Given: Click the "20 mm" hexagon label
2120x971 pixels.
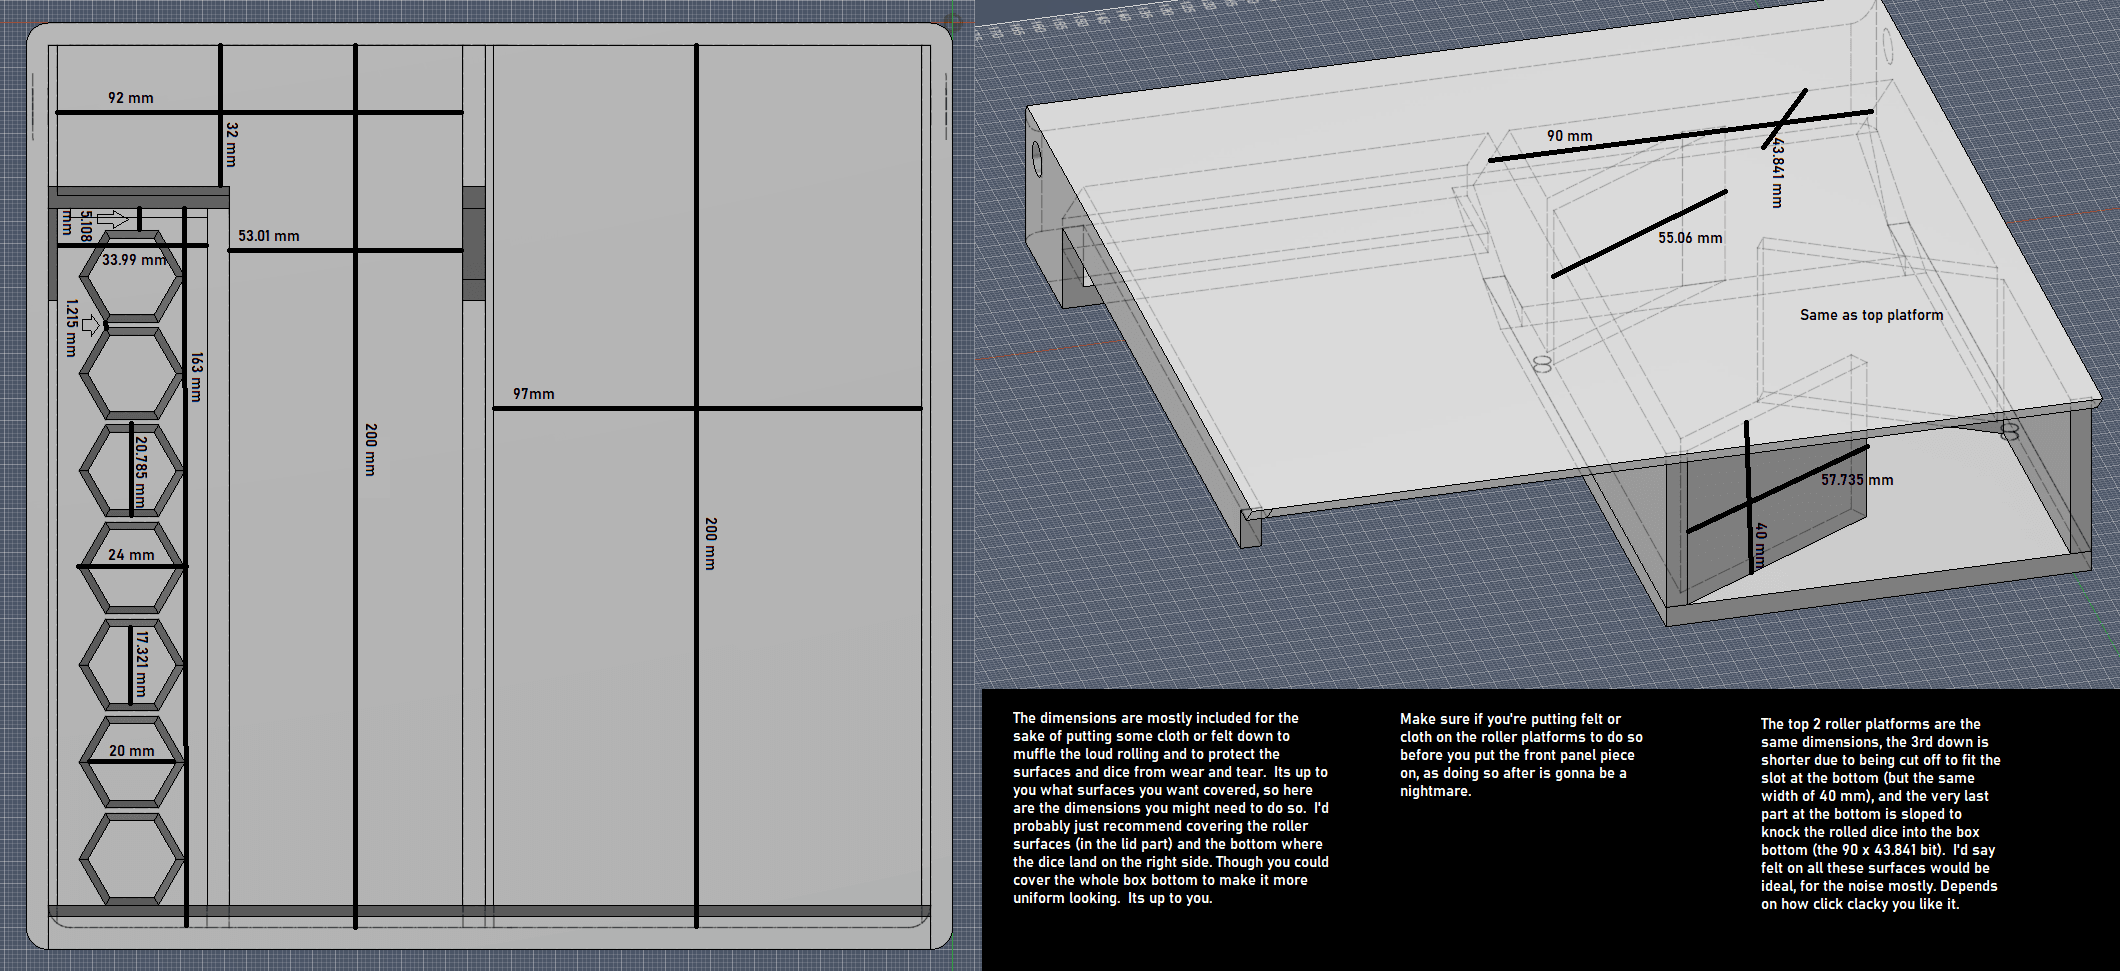Looking at the screenshot, I should (132, 751).
